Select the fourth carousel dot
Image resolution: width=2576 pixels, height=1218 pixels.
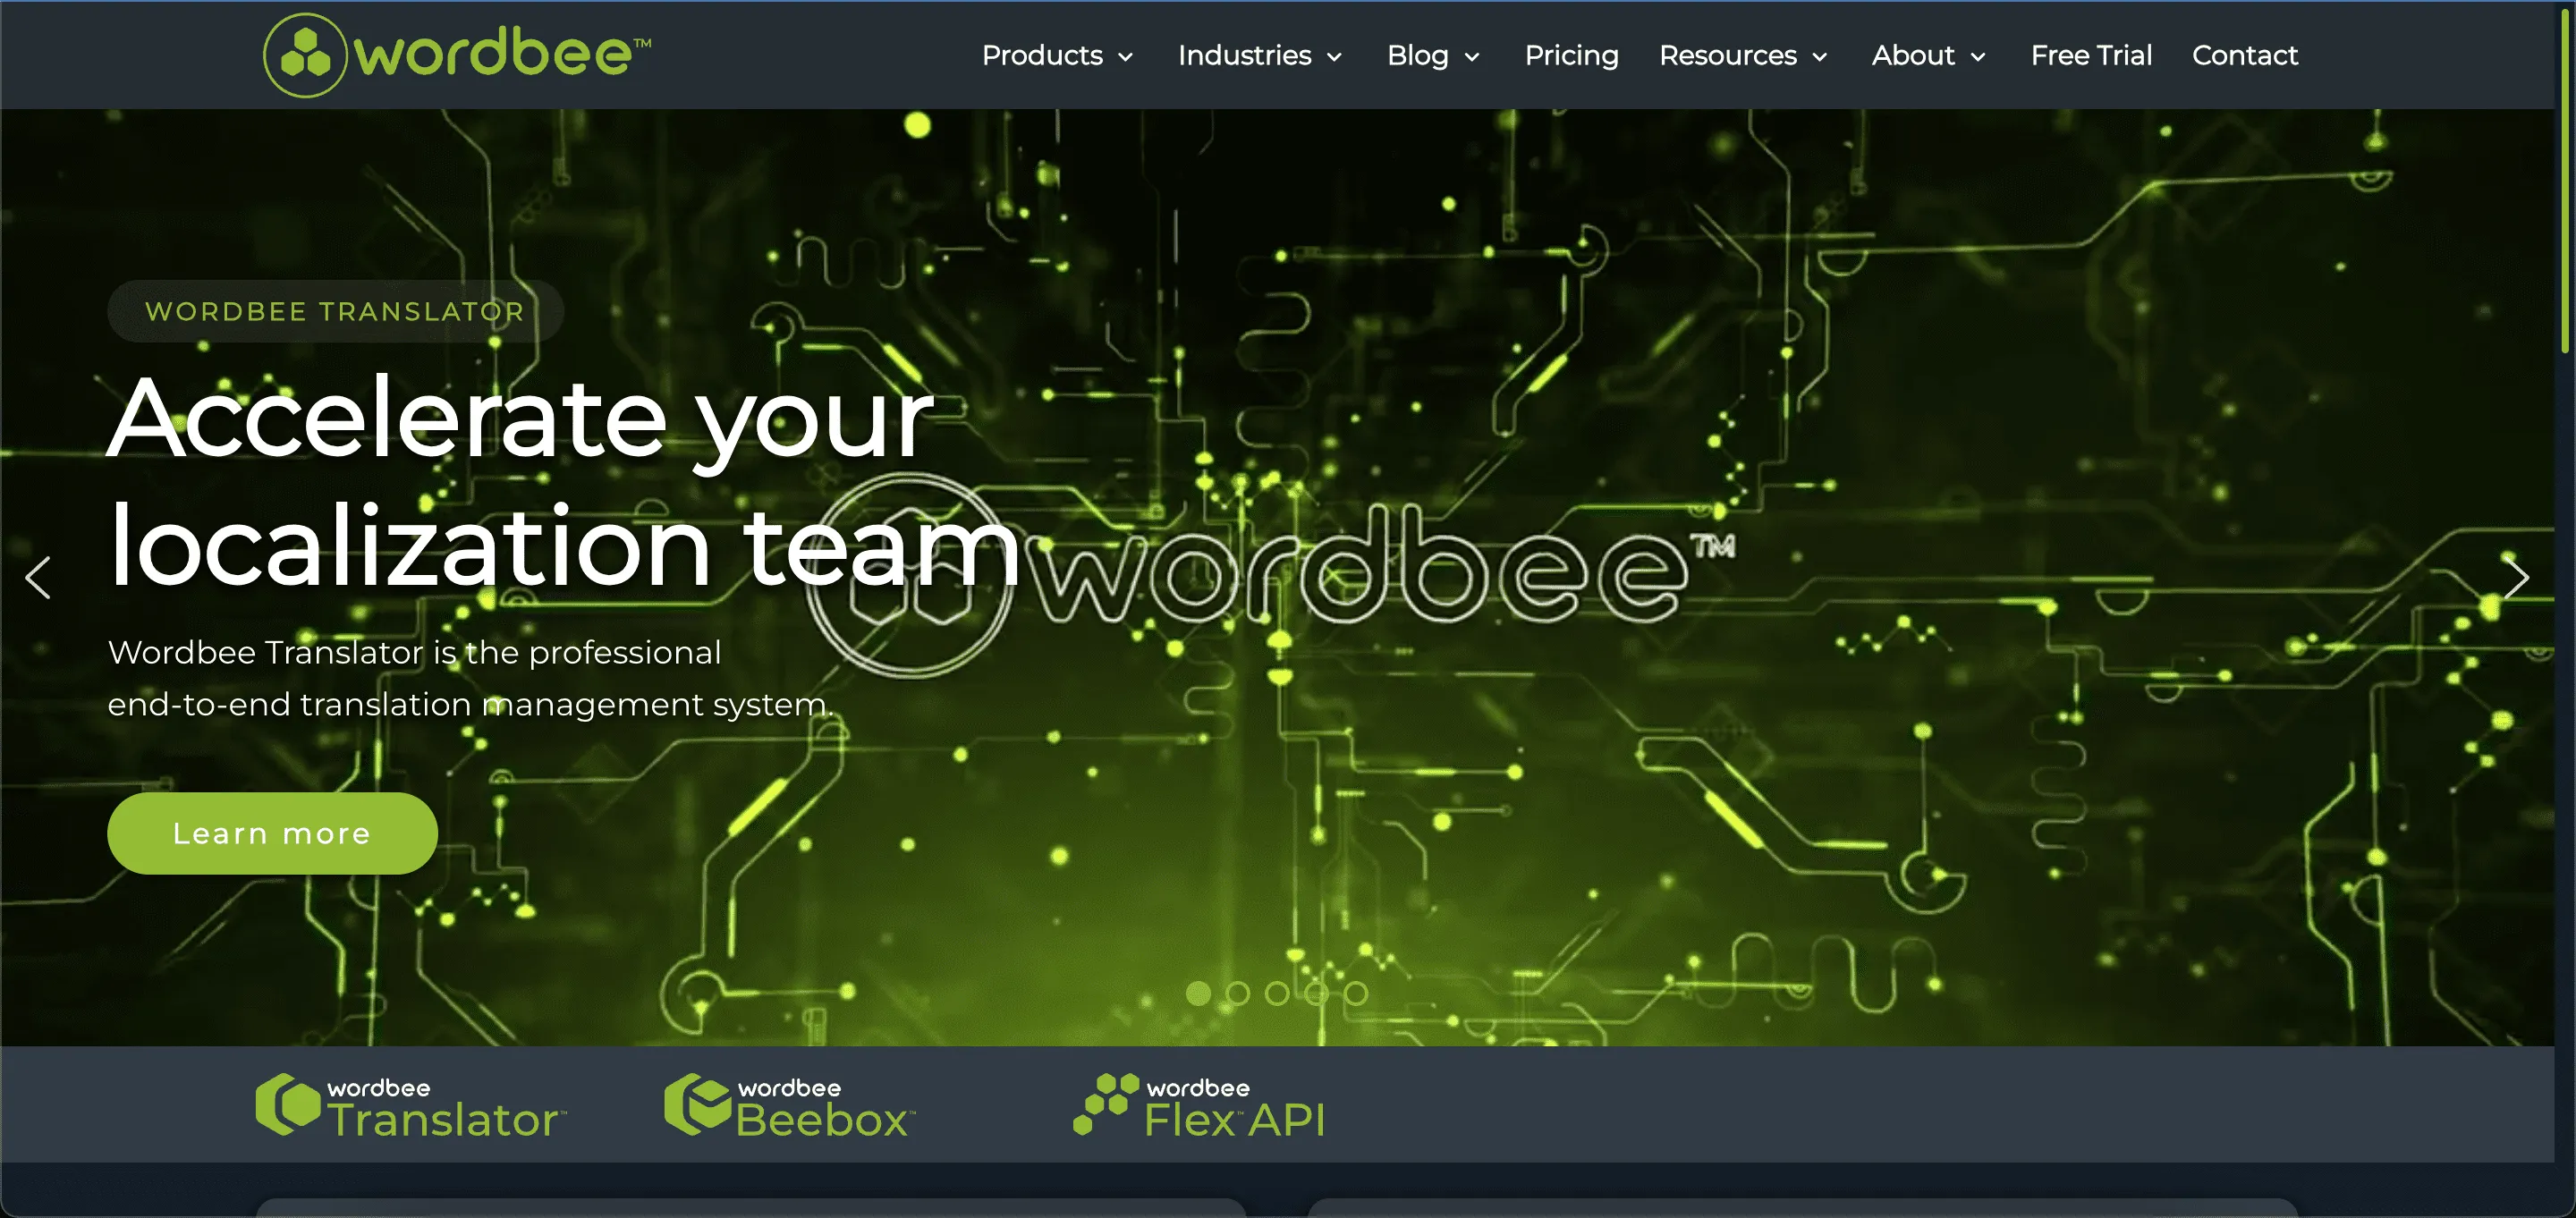(x=1316, y=993)
